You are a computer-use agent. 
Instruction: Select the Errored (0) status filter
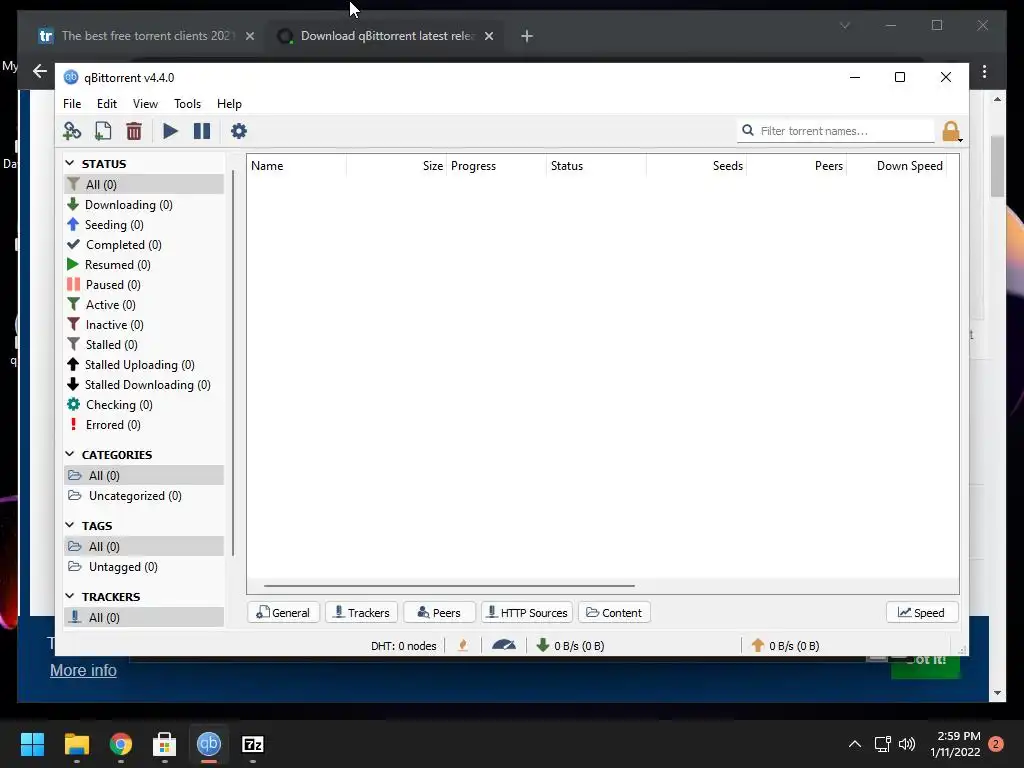(144, 425)
